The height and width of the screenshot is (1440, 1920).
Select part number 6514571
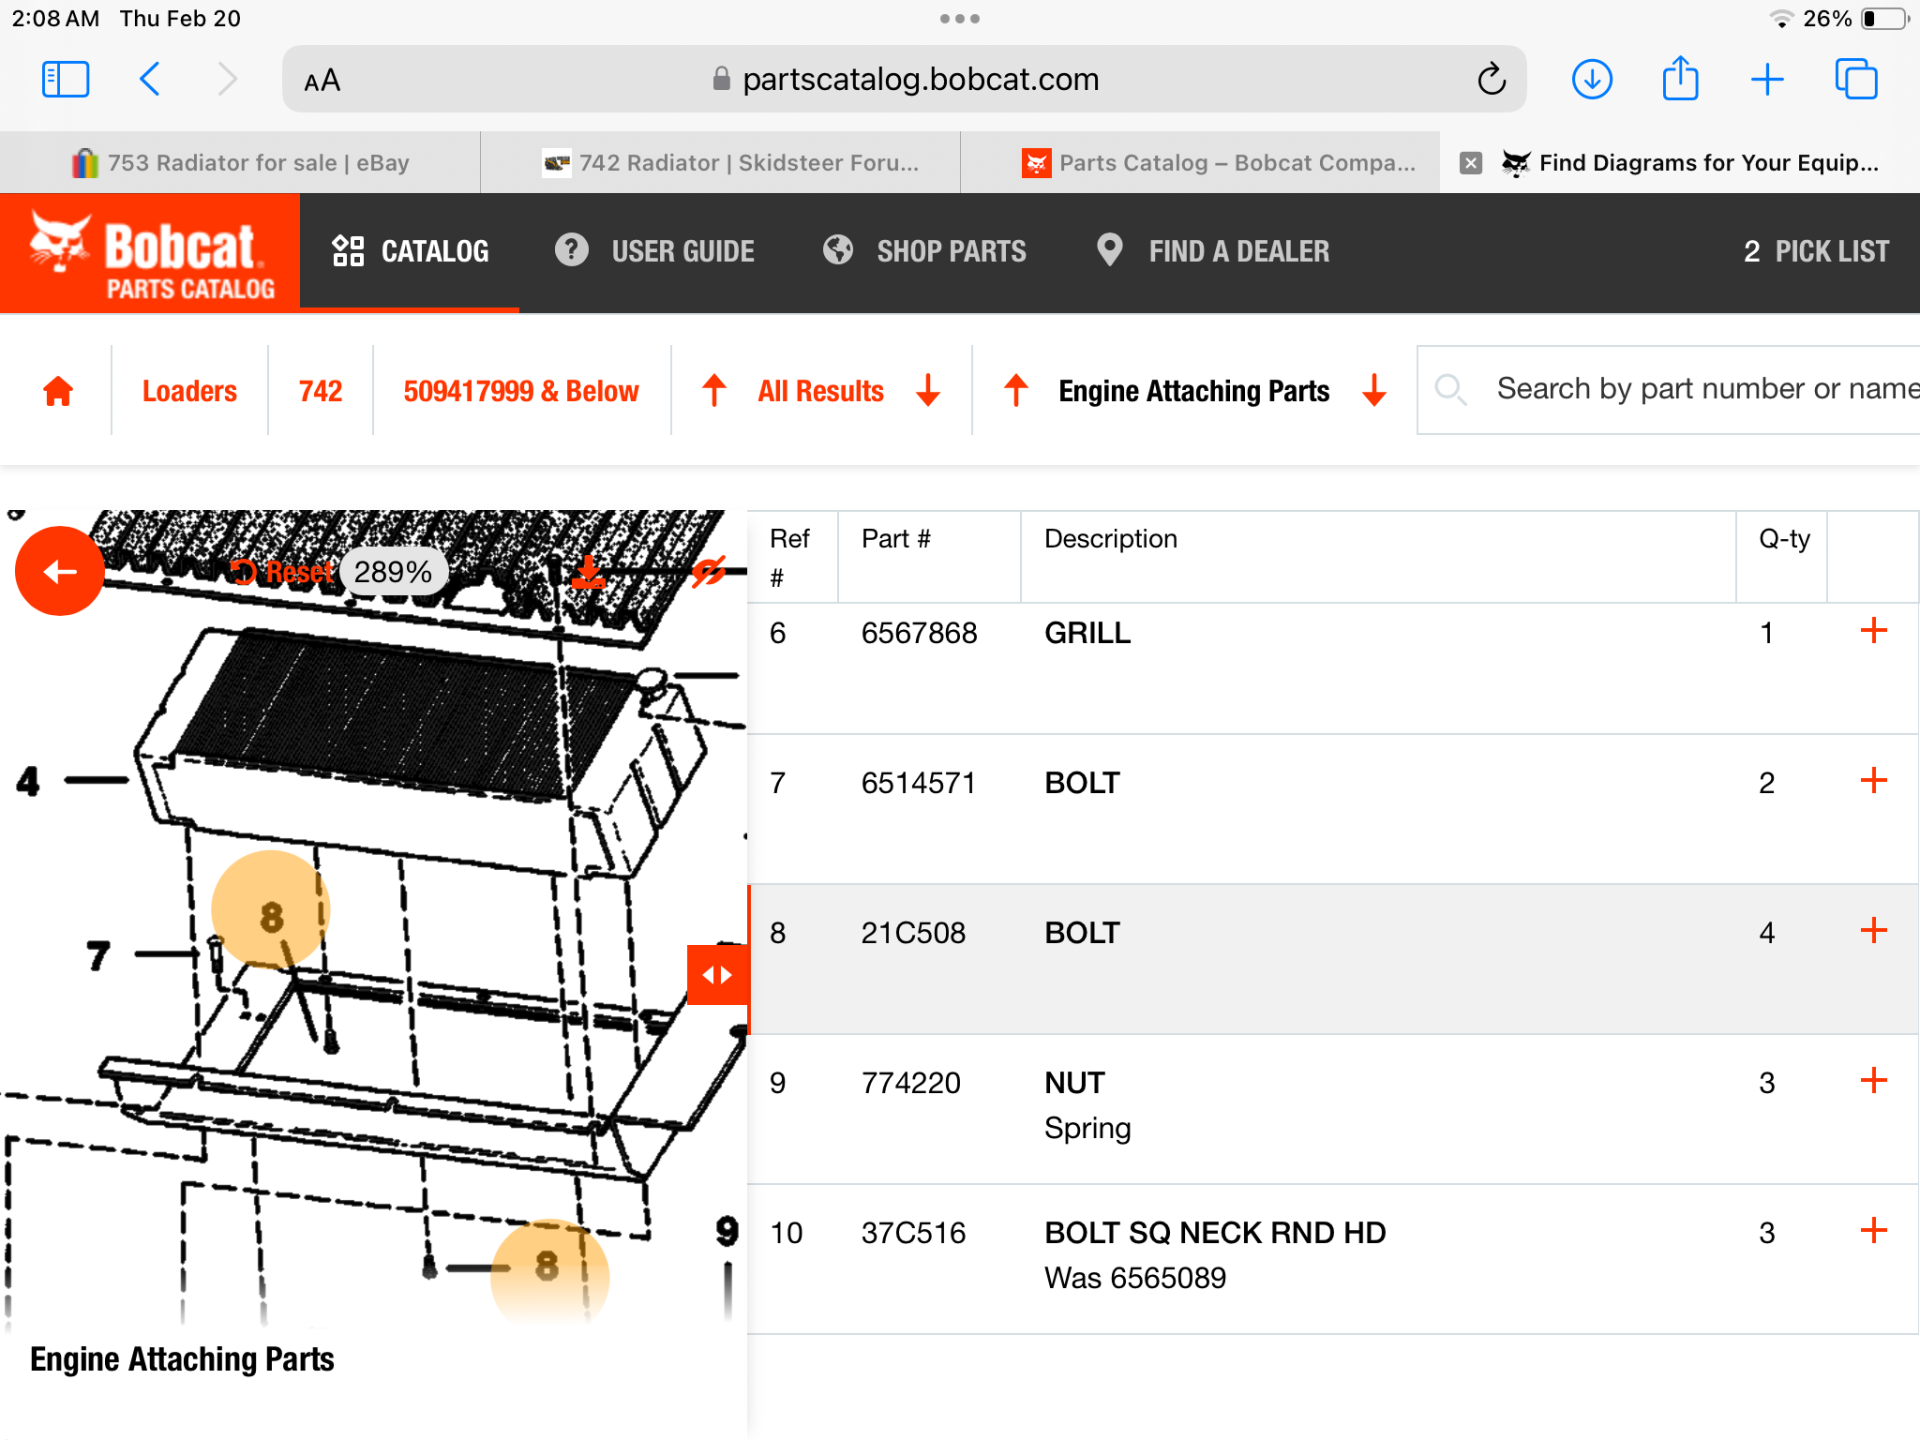tap(918, 783)
